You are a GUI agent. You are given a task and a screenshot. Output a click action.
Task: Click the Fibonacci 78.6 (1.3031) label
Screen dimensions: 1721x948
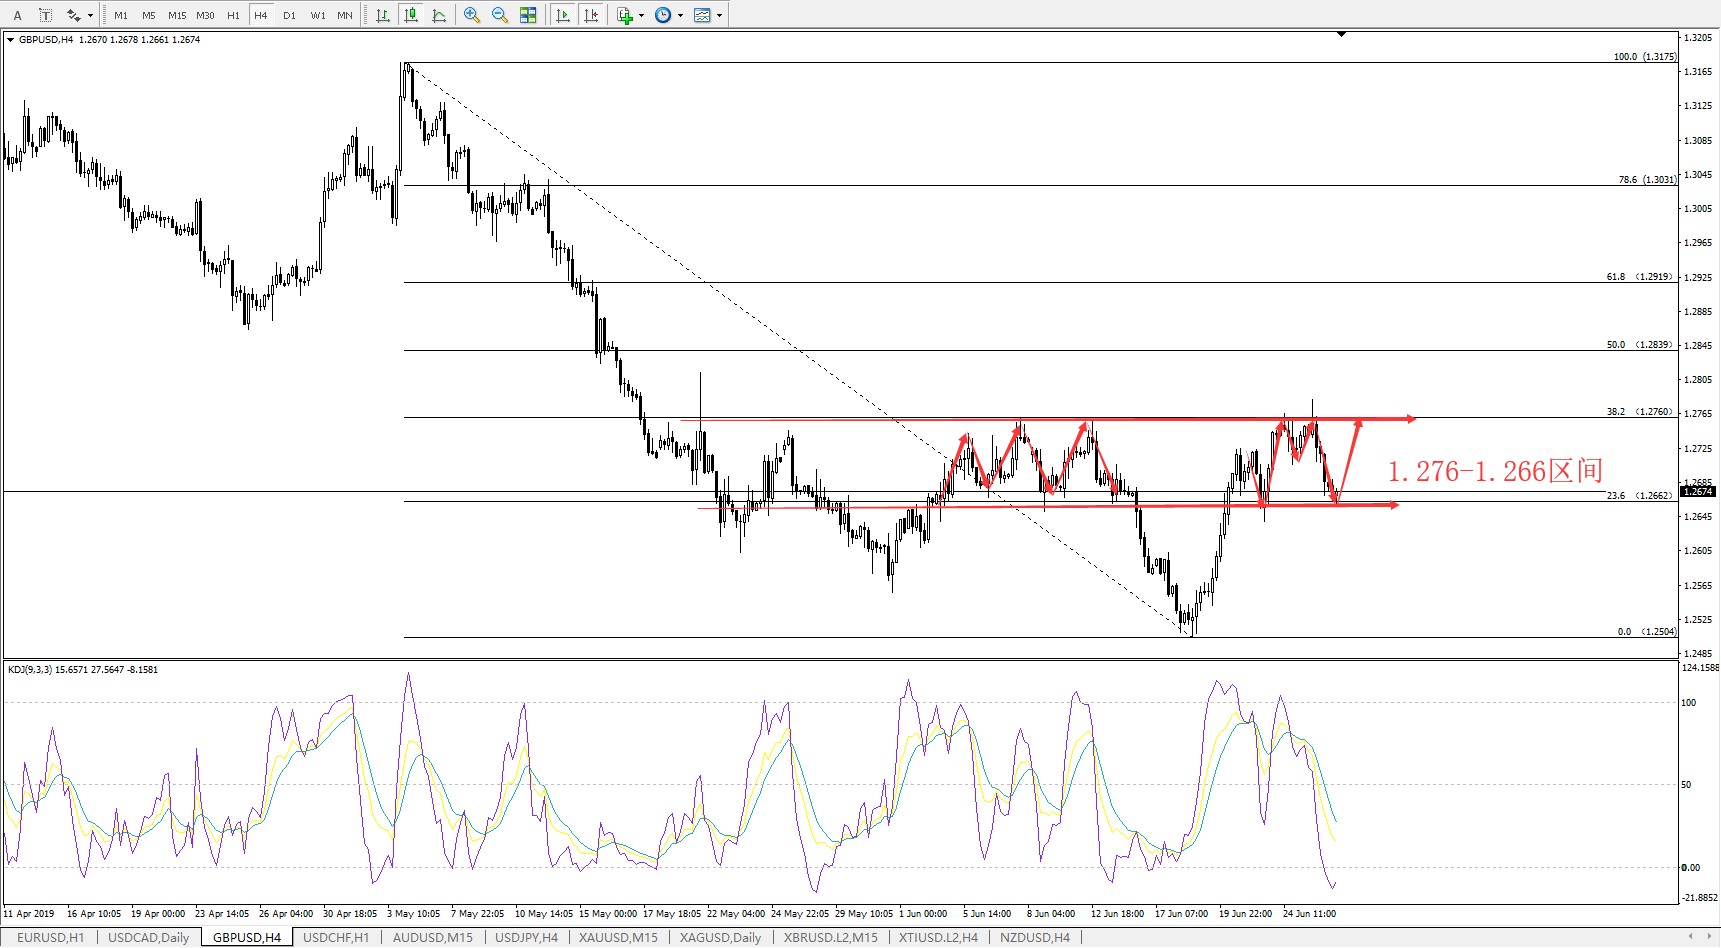pos(1647,180)
